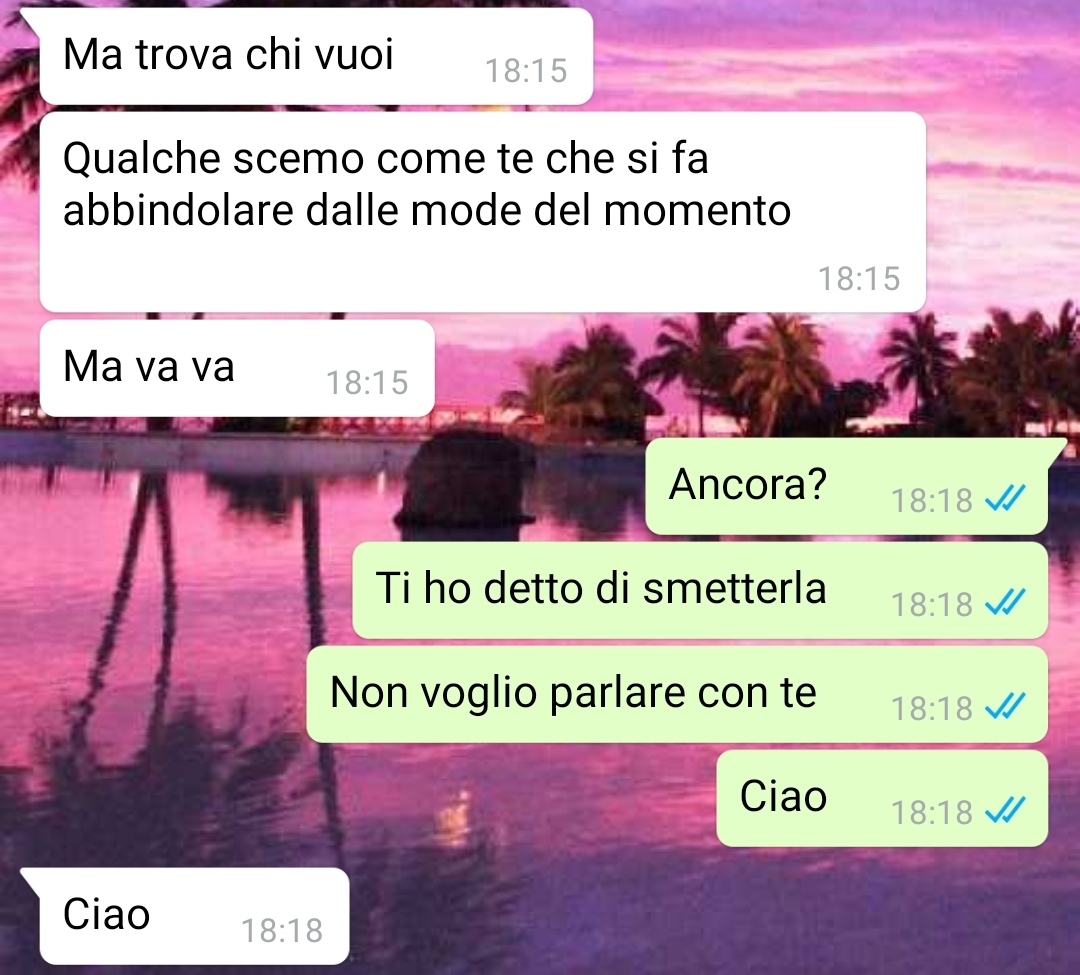The width and height of the screenshot is (1080, 975).
Task: Click the 18:18 timestamp on "Non voglio parlare con te"
Action: click(932, 709)
